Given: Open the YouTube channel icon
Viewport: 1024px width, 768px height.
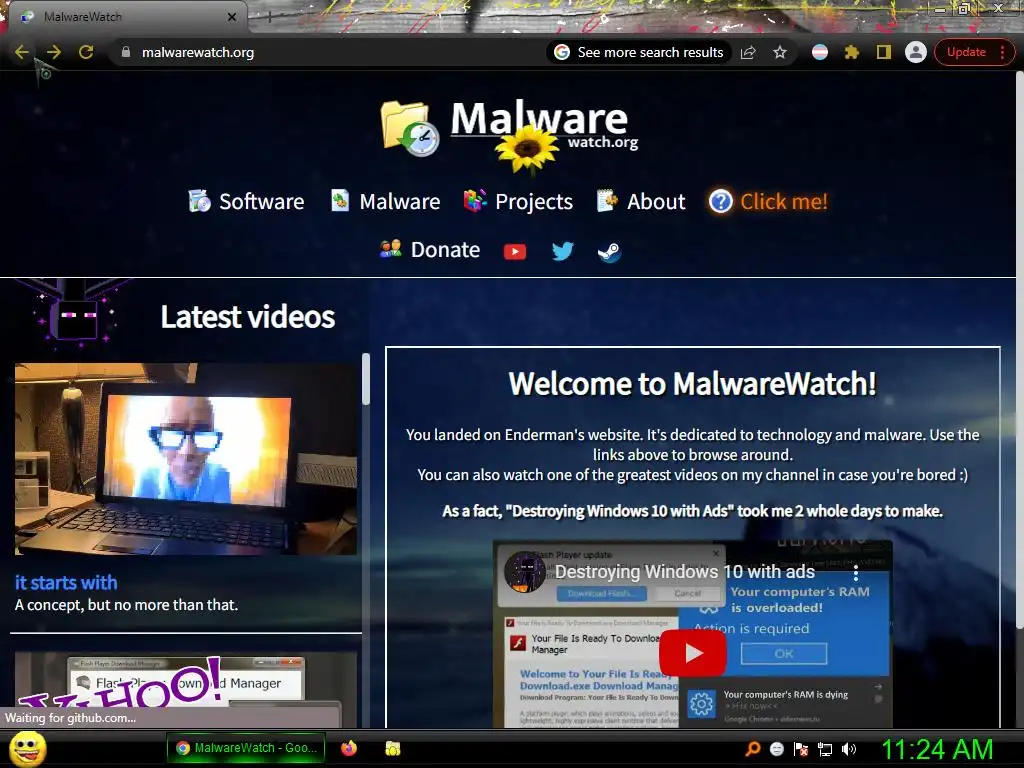Looking at the screenshot, I should (515, 251).
